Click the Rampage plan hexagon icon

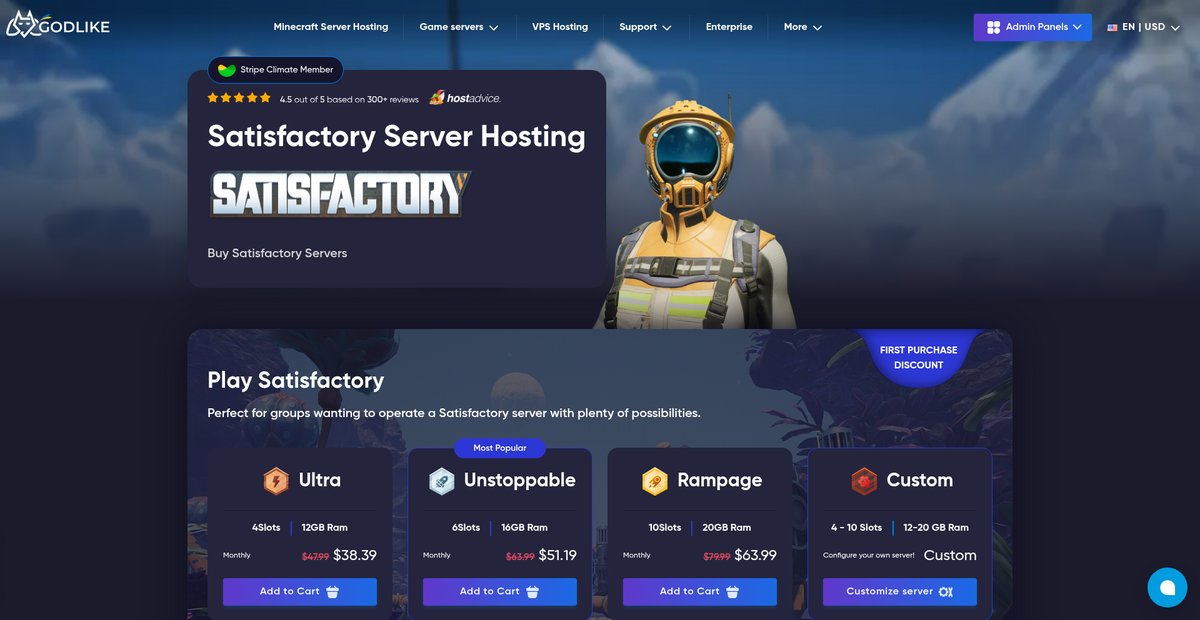click(655, 481)
